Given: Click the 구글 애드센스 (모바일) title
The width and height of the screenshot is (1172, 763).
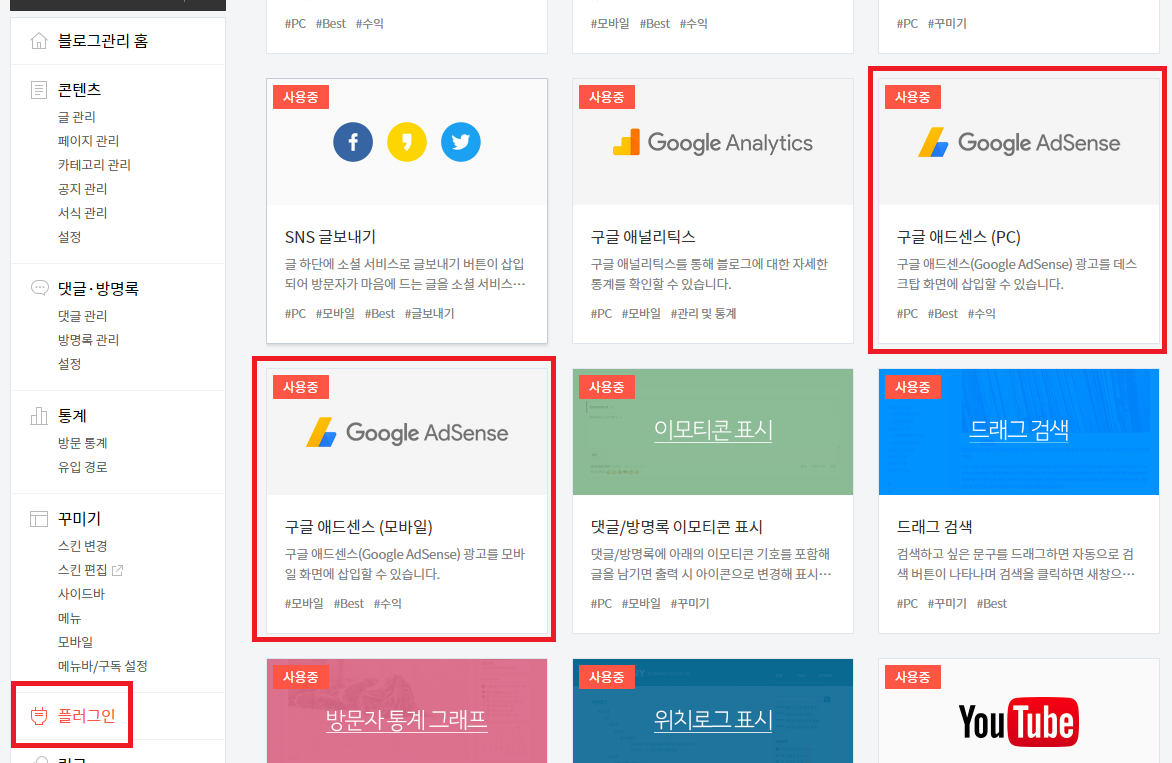Looking at the screenshot, I should click(x=359, y=527).
